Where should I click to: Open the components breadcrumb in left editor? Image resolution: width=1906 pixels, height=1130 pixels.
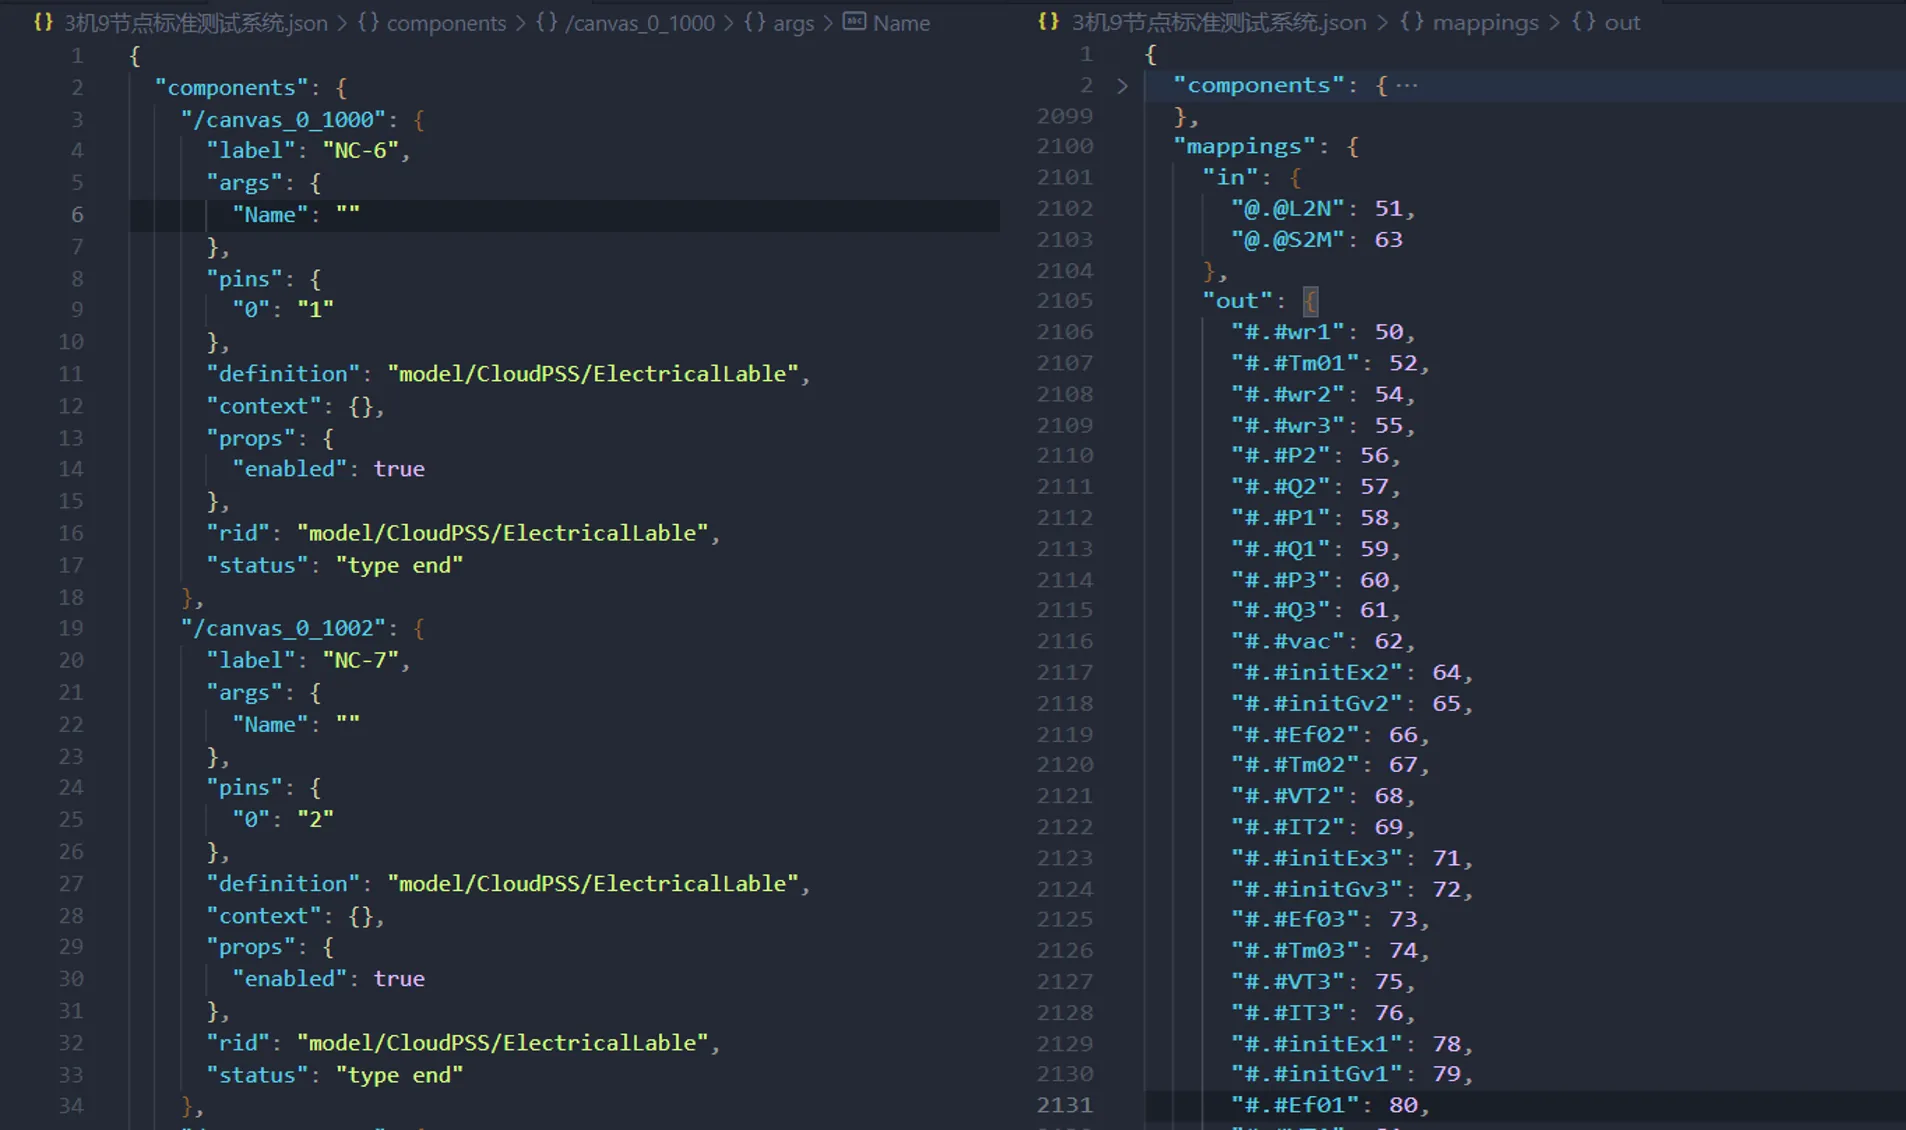(x=446, y=23)
